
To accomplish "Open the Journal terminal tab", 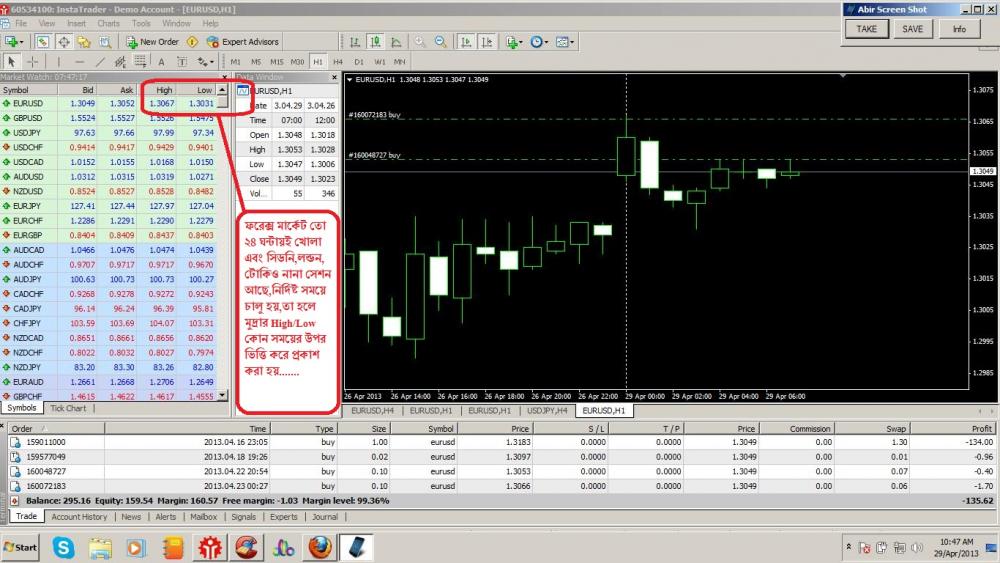I will 325,517.
